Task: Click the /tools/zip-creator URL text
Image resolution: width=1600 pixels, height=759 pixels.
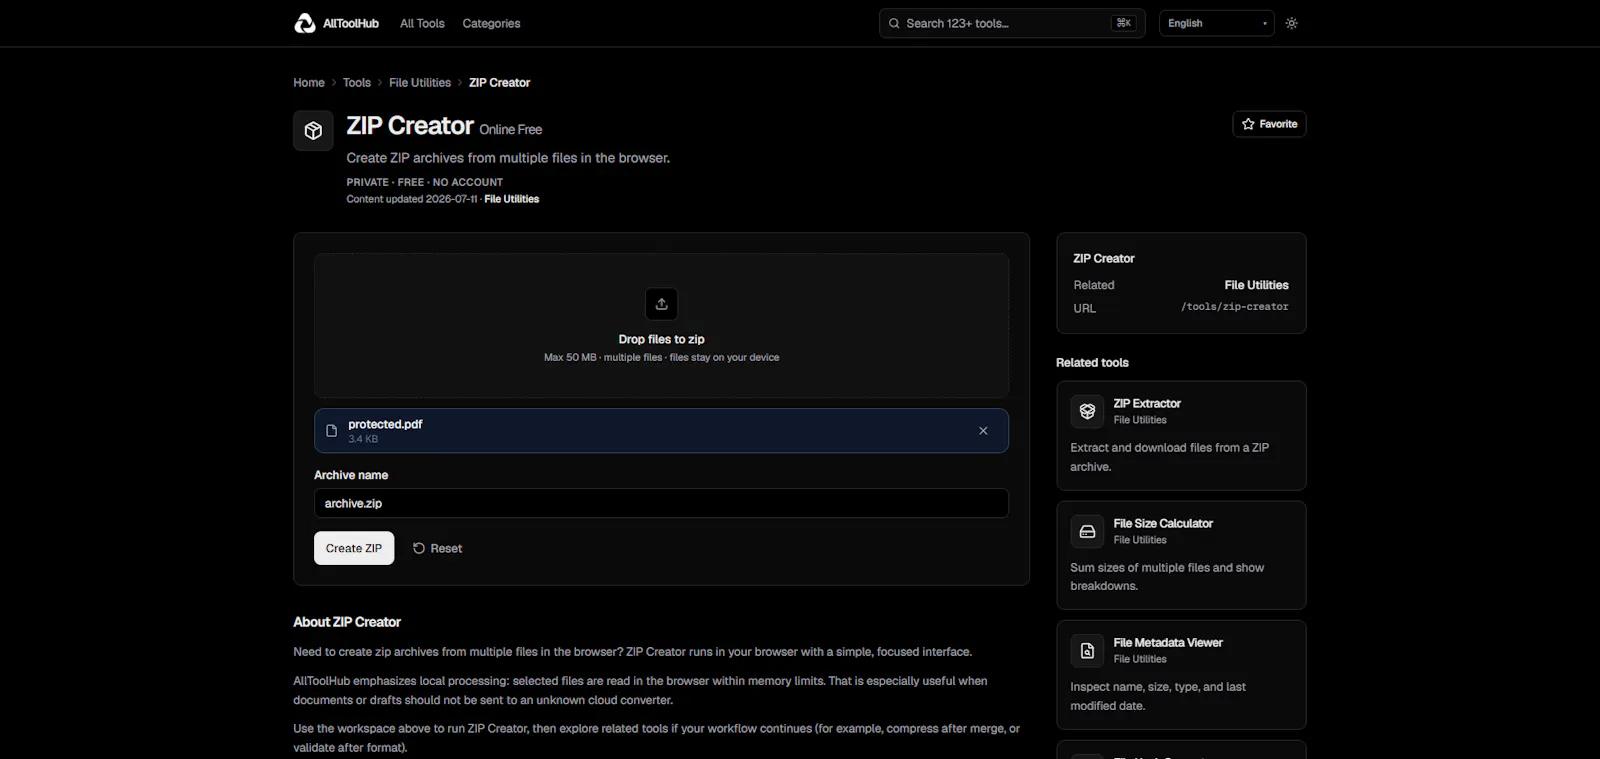Action: pos(1234,307)
